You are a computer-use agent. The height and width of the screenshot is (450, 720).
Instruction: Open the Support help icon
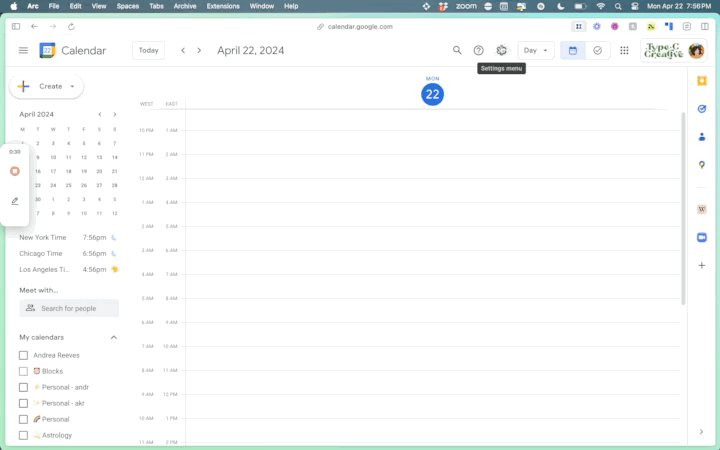point(479,50)
